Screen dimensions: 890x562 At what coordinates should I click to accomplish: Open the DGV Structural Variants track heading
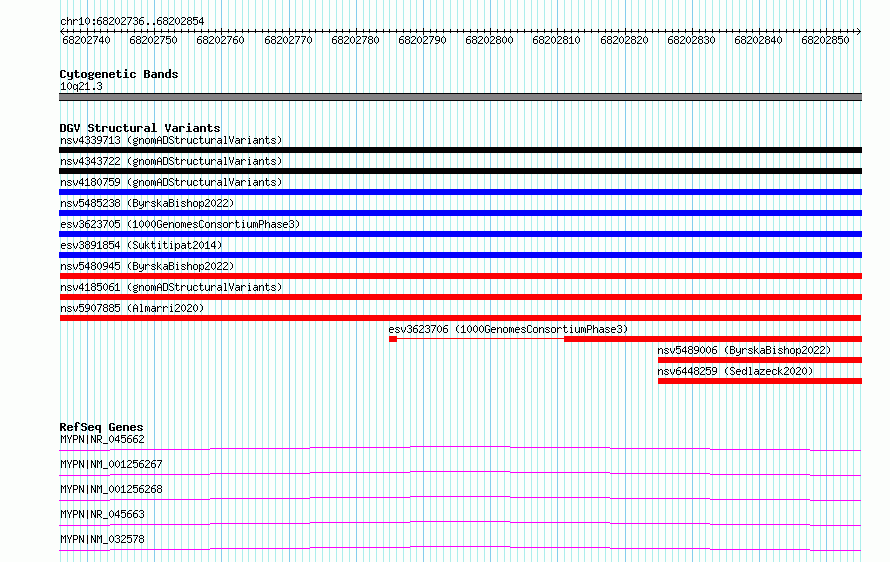click(140, 128)
